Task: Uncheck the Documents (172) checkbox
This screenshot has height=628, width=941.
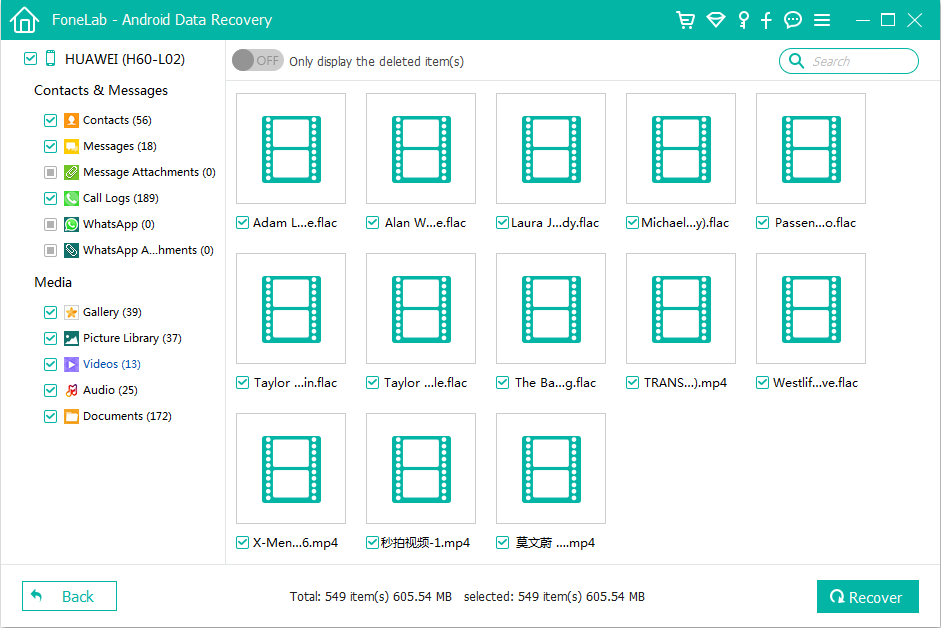Action: point(50,416)
